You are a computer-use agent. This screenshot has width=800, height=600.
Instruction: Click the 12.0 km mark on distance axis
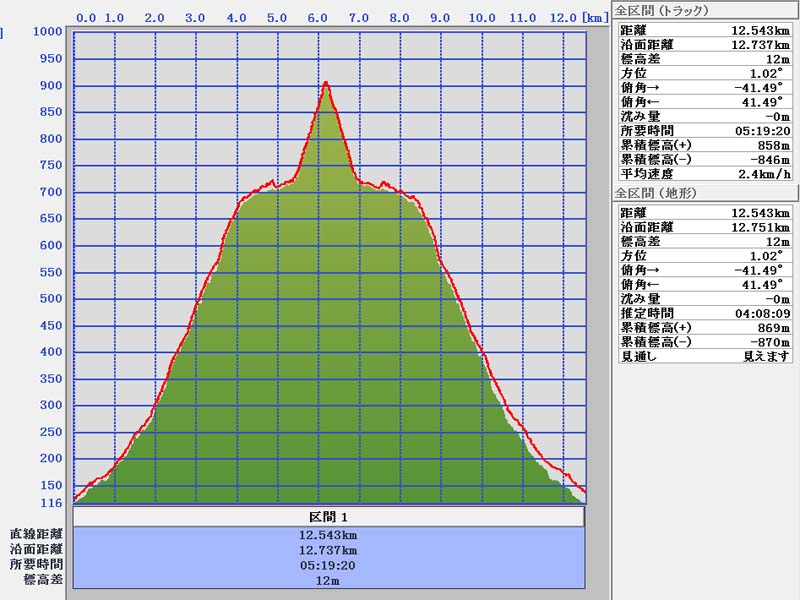pyautogui.click(x=563, y=18)
